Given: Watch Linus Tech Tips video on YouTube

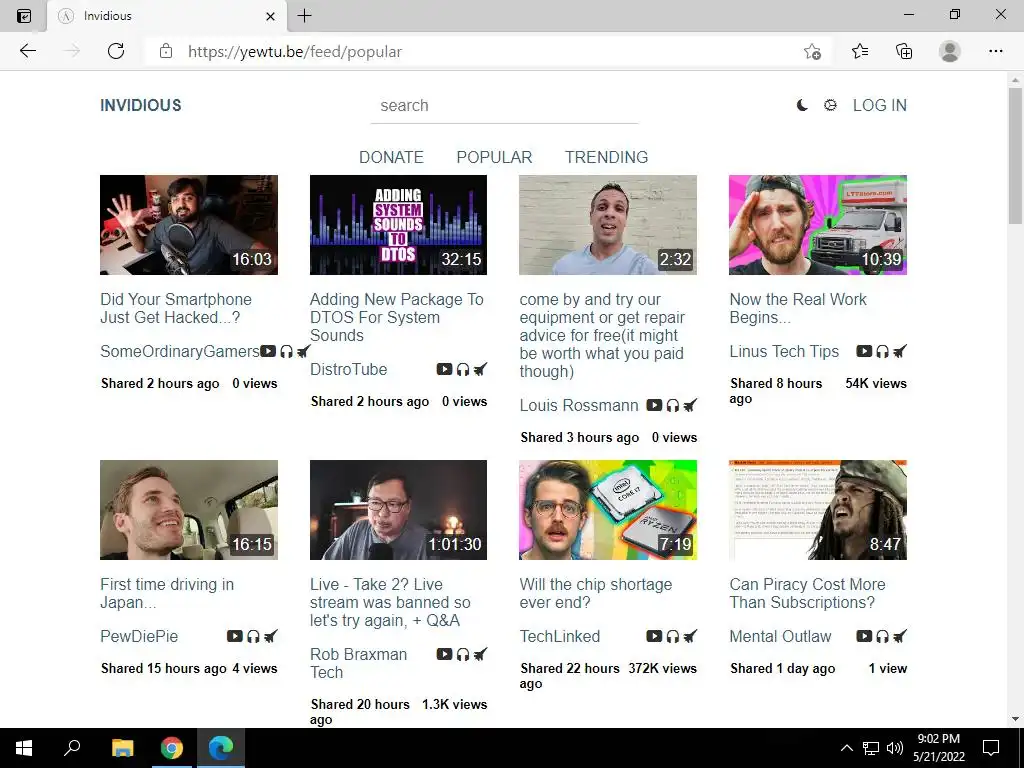Looking at the screenshot, I should 864,351.
